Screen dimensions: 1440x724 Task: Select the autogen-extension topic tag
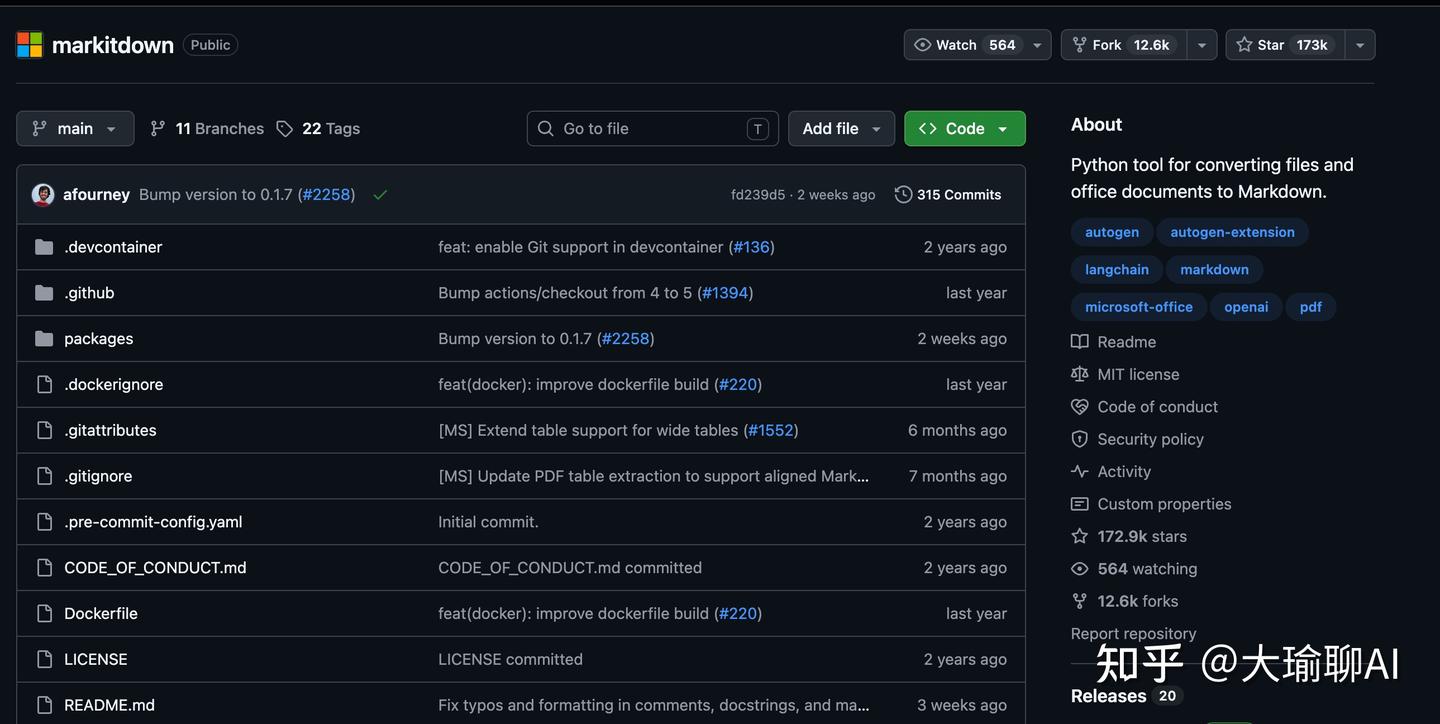(1232, 232)
